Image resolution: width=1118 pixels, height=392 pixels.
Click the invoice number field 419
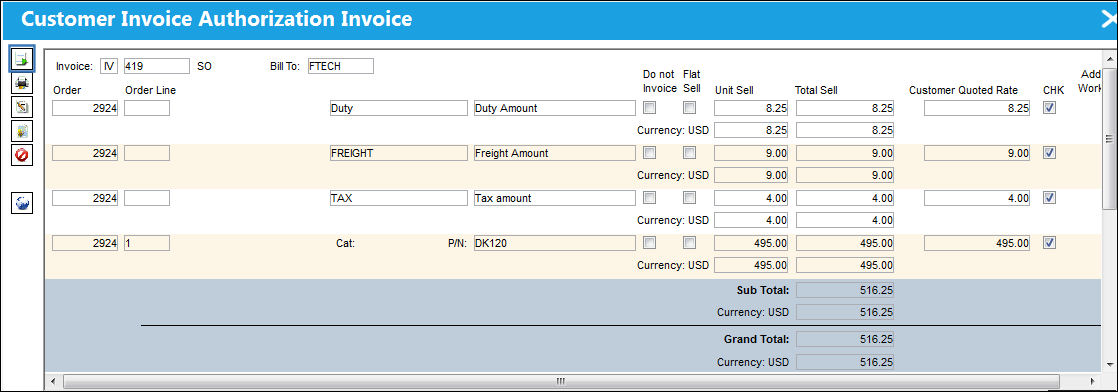[157, 66]
